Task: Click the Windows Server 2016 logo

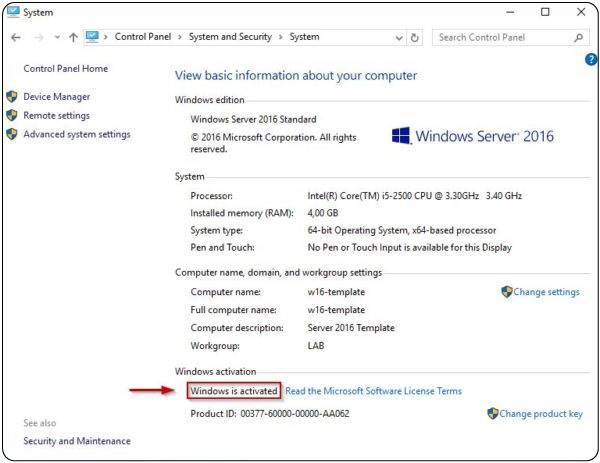Action: (473, 136)
